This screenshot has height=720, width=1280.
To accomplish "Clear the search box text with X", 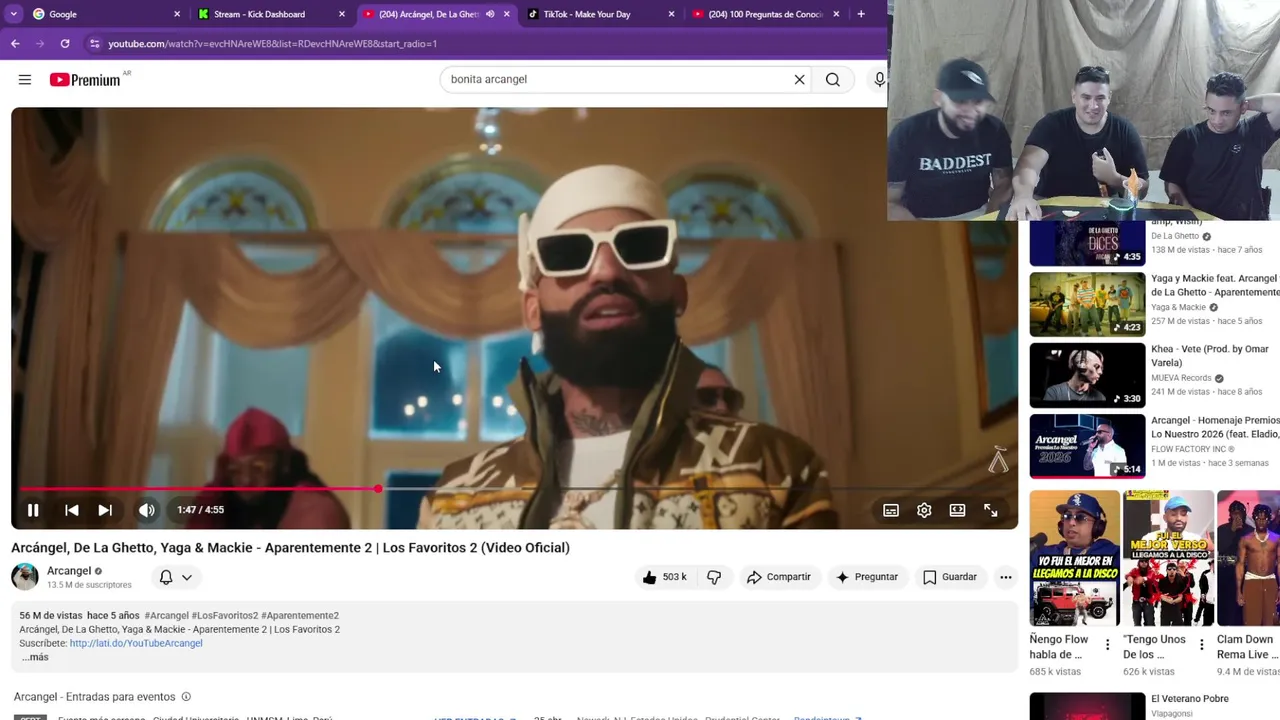I will 799,80.
